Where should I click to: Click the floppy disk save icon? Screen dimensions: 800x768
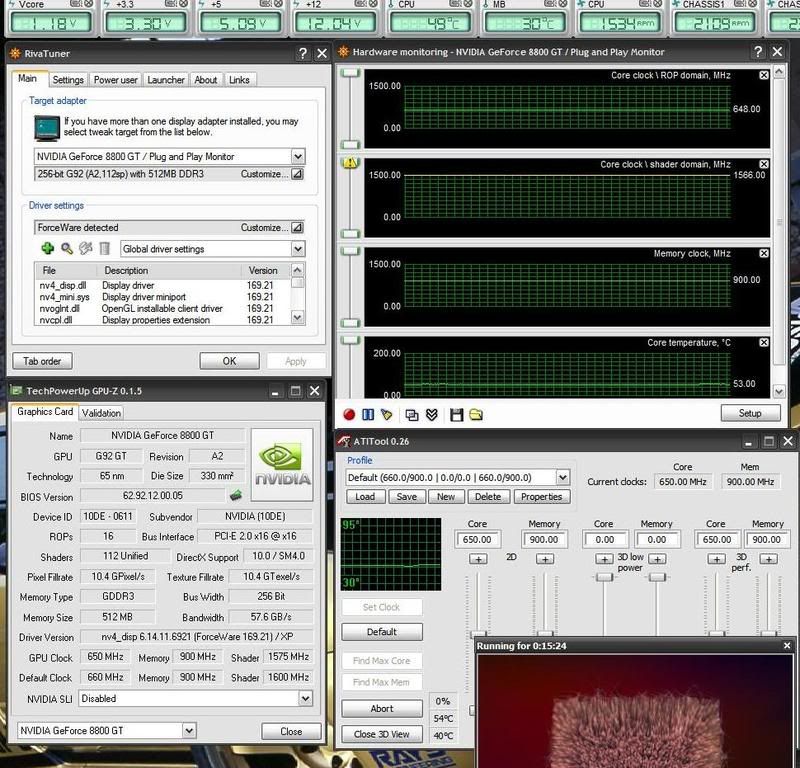click(x=456, y=414)
